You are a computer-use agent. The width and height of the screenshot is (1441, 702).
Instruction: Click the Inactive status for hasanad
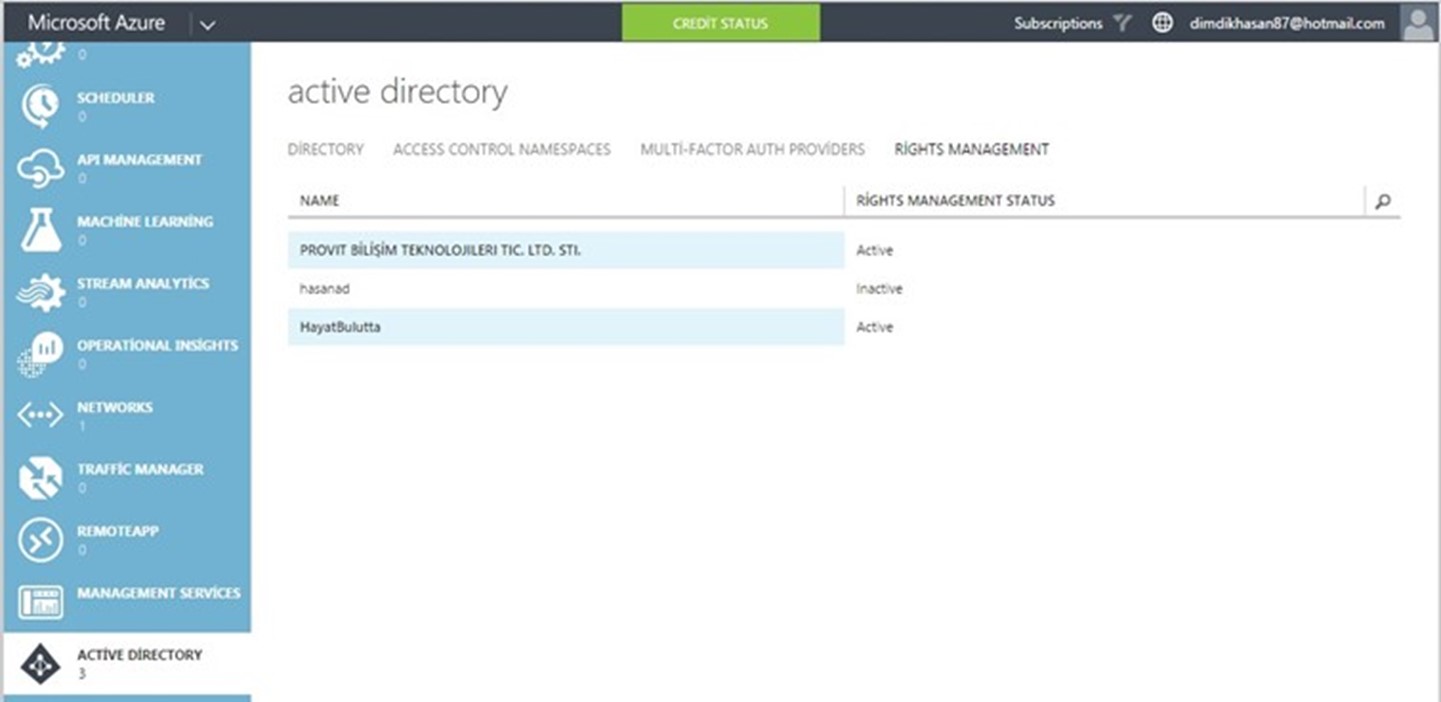(880, 289)
